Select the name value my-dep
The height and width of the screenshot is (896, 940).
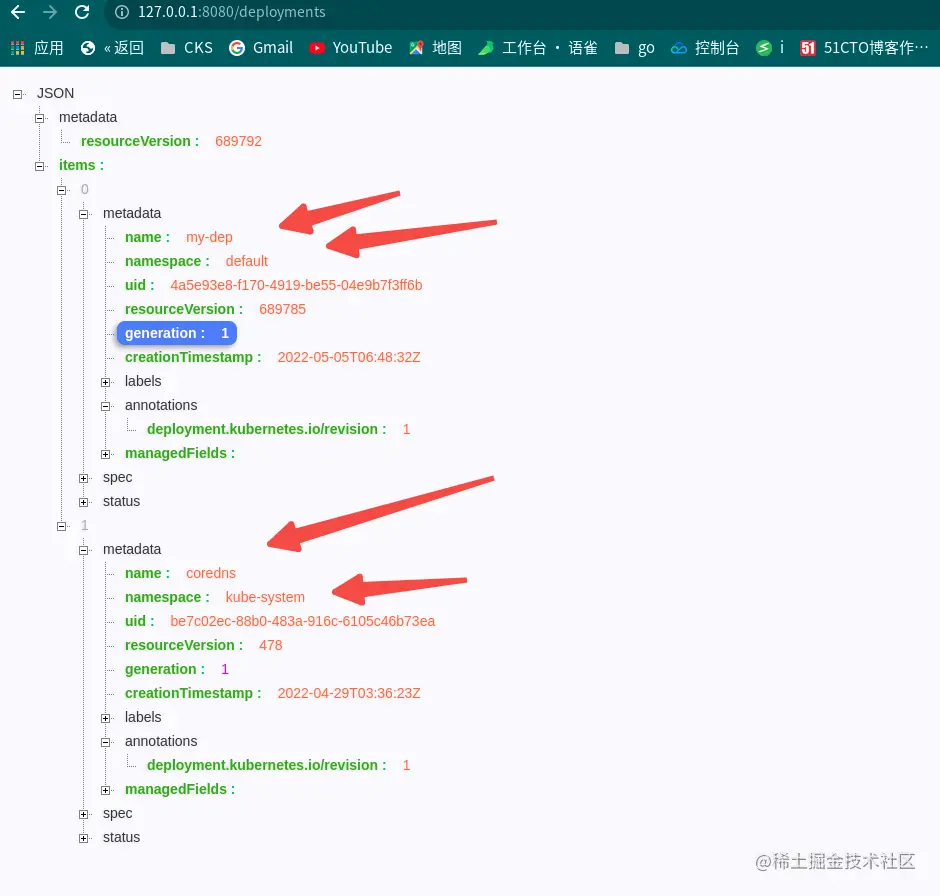point(209,237)
